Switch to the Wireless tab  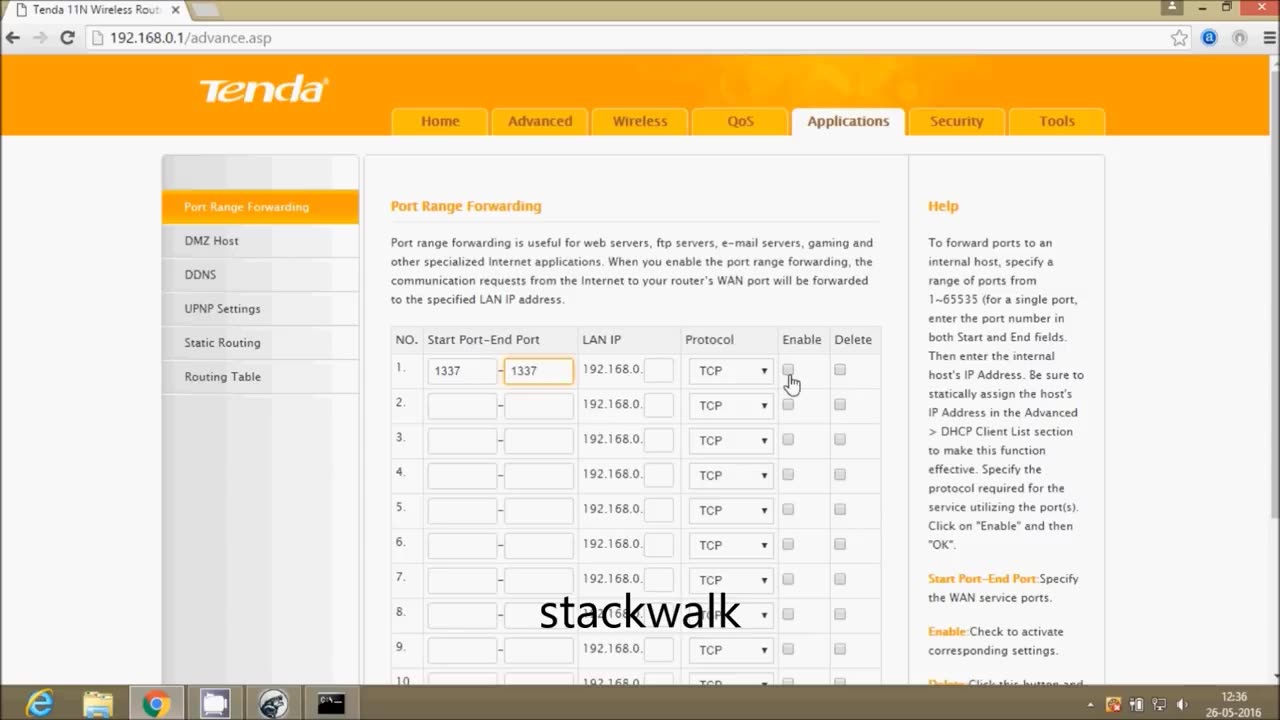point(640,121)
